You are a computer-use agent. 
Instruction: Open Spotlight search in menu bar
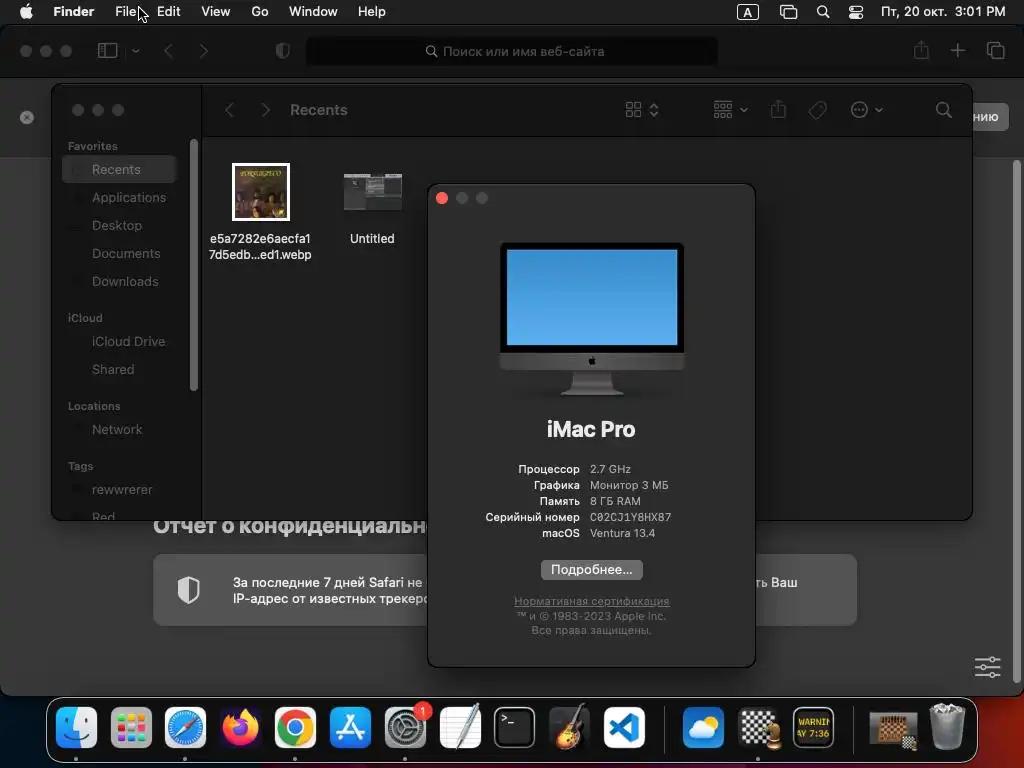(x=823, y=12)
